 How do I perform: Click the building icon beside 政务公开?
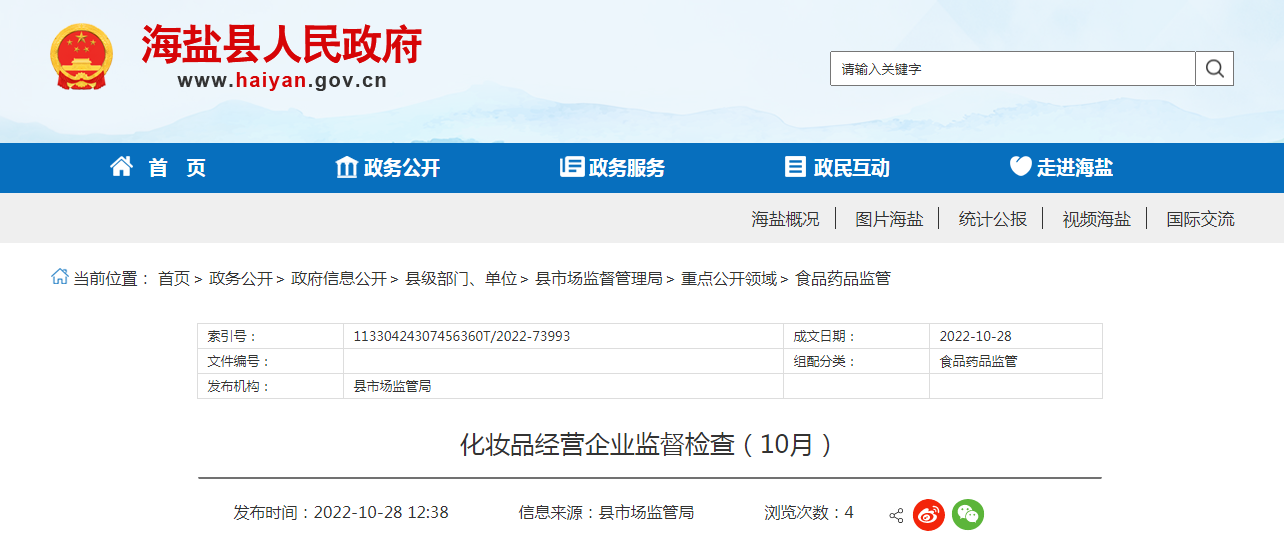(x=346, y=167)
